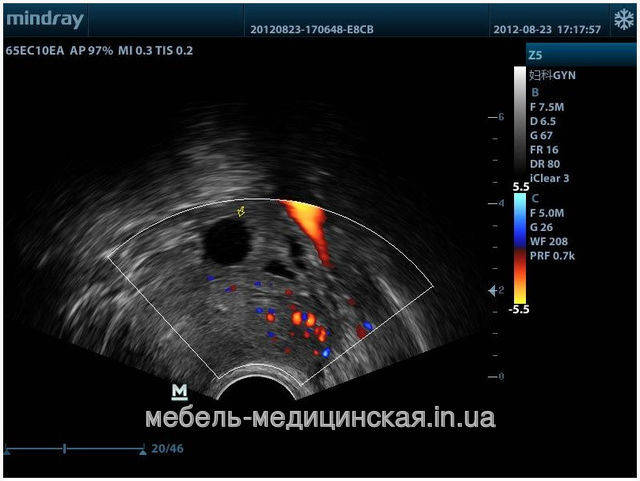Click the Mindray logo
The width and height of the screenshot is (640, 481).
point(43,19)
